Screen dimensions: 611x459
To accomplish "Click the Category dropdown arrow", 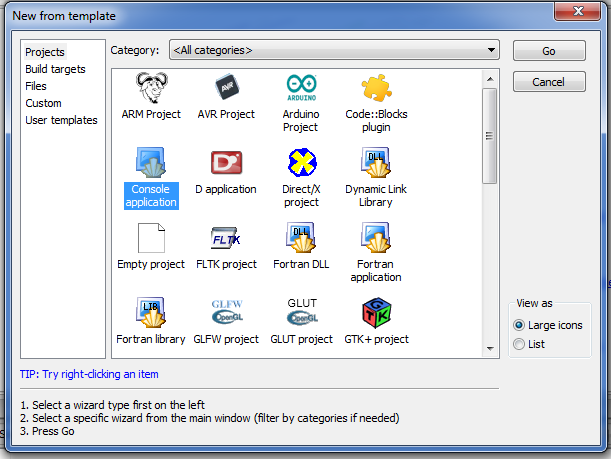I will pos(491,50).
